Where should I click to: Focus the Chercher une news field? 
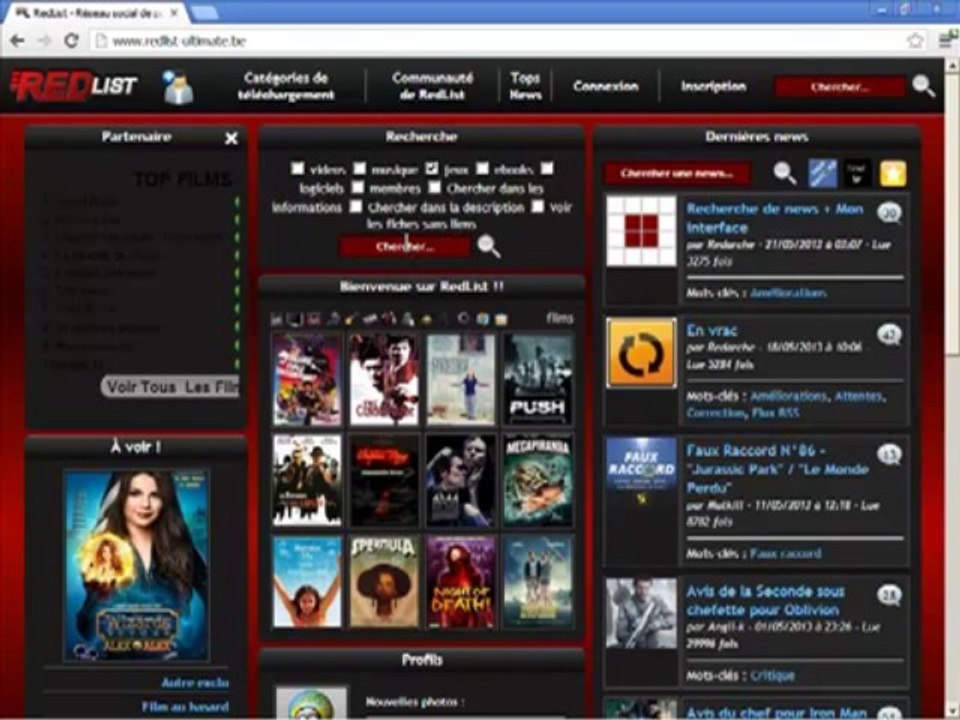677,173
